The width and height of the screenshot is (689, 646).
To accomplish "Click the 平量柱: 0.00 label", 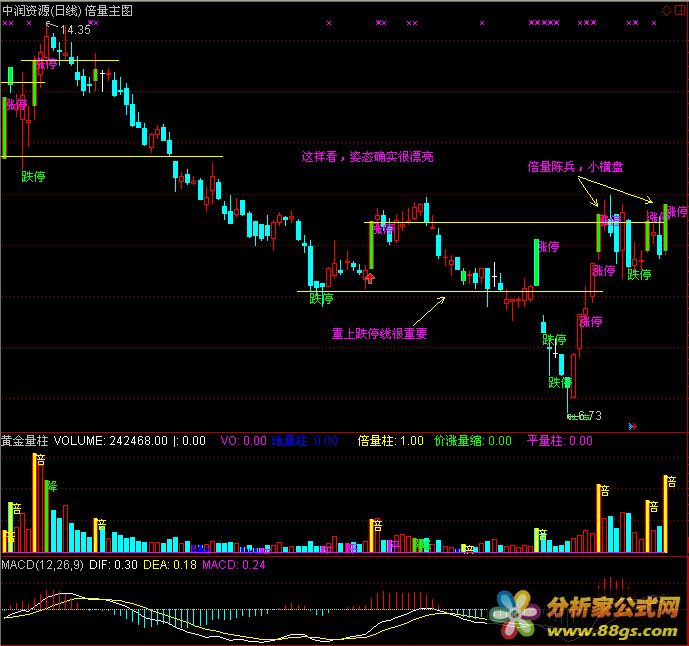I will tap(560, 441).
